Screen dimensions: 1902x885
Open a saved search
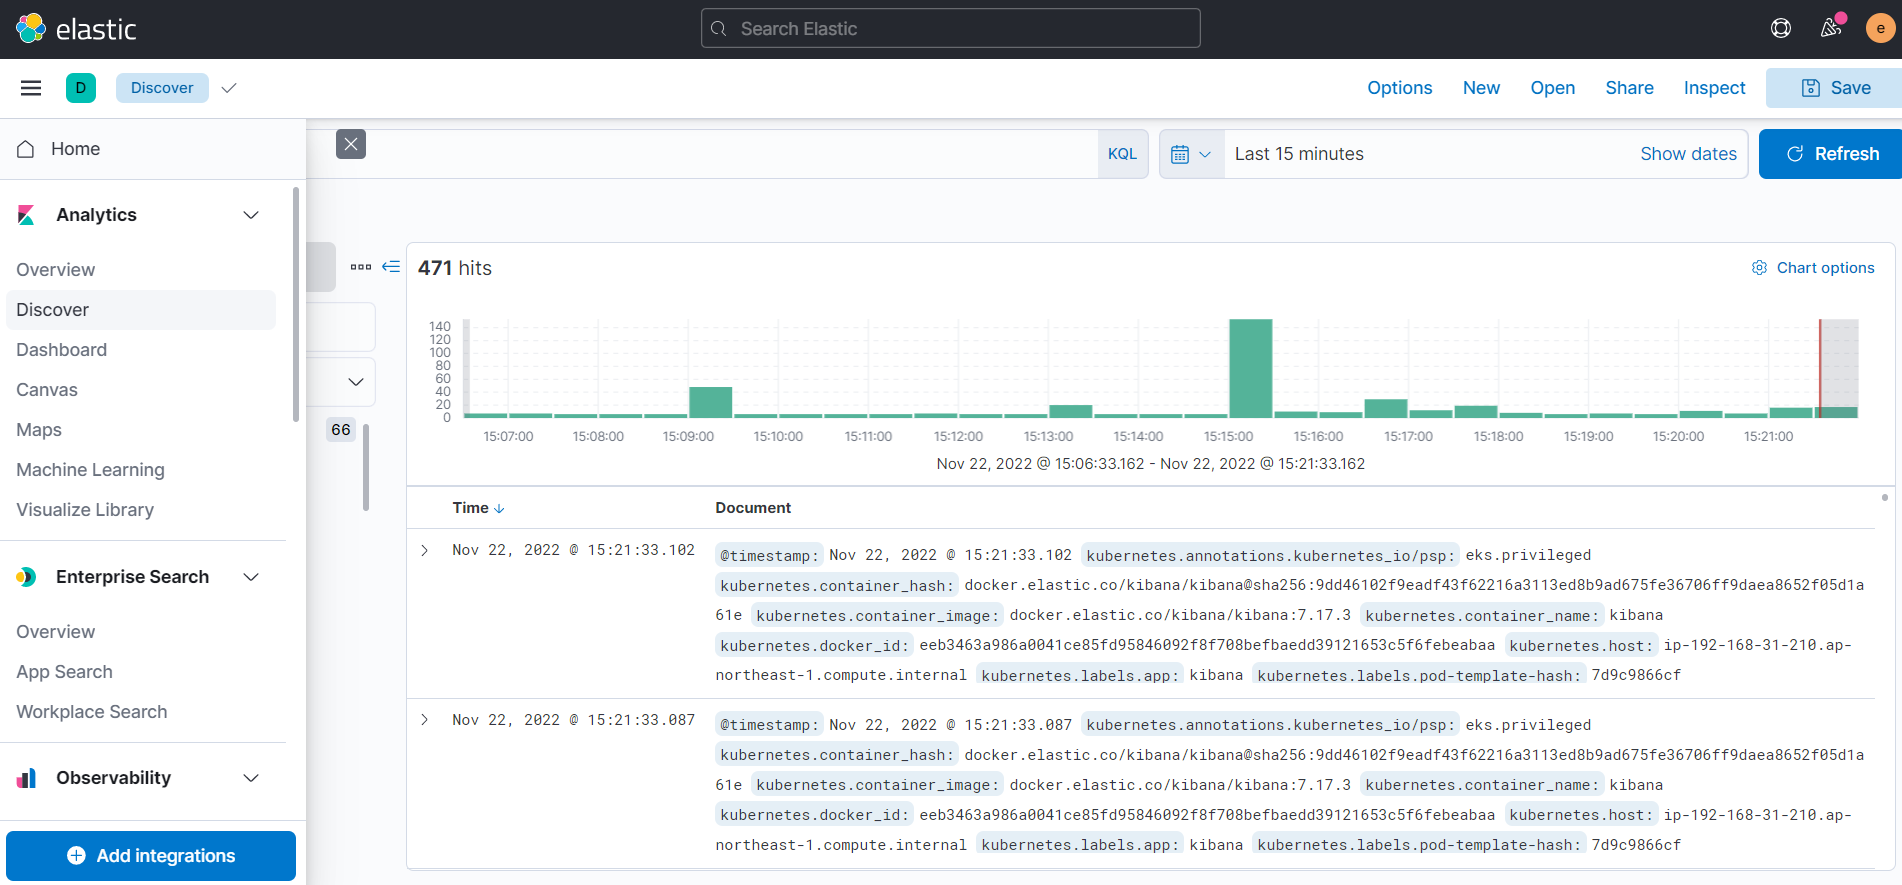(x=1552, y=88)
